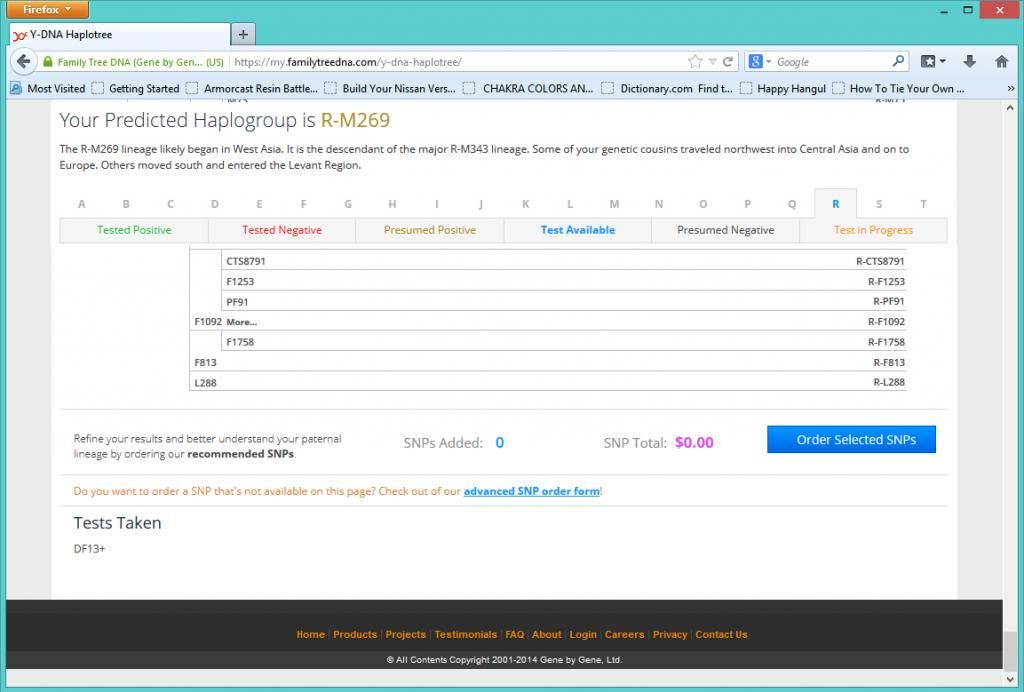Click the page vertical scrollbar thumb
Viewport: 1024px width, 692px height.
coord(1010,650)
